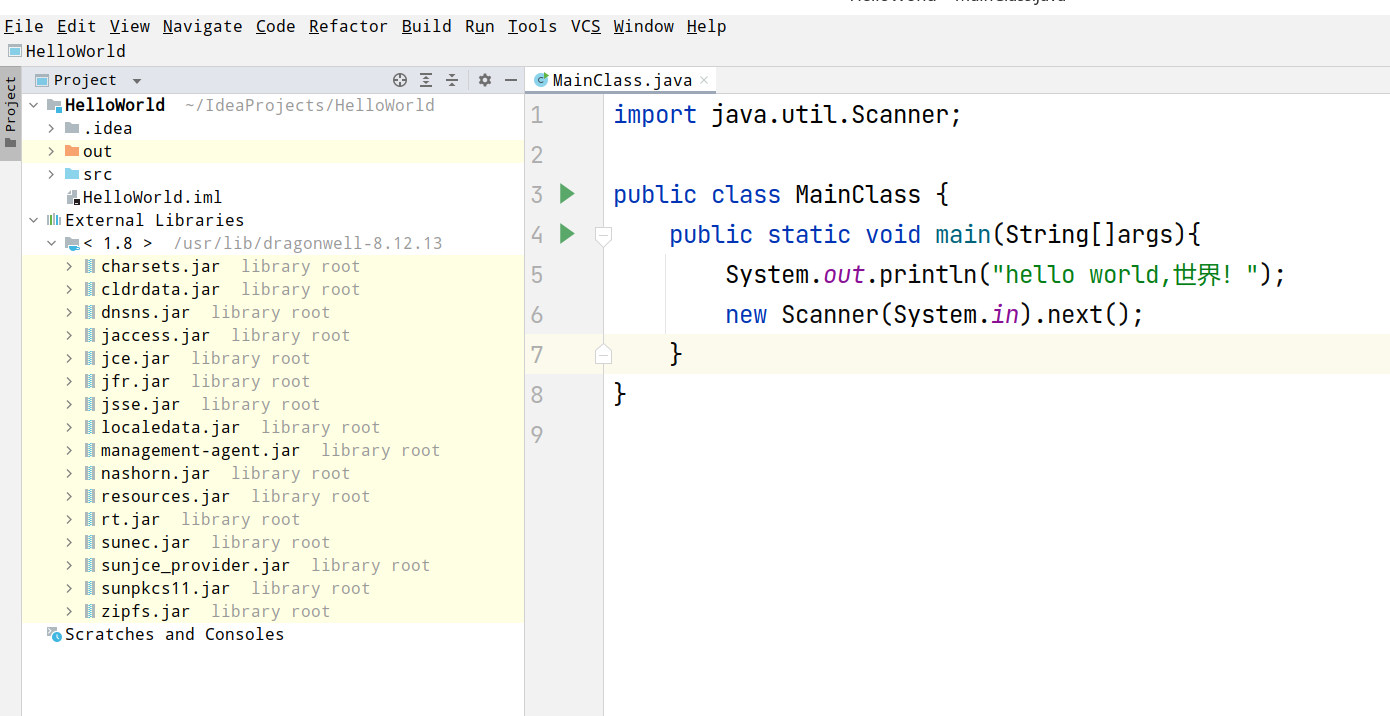This screenshot has height=716, width=1390.
Task: Expand sunjce_provider.jar library
Action: coord(69,565)
